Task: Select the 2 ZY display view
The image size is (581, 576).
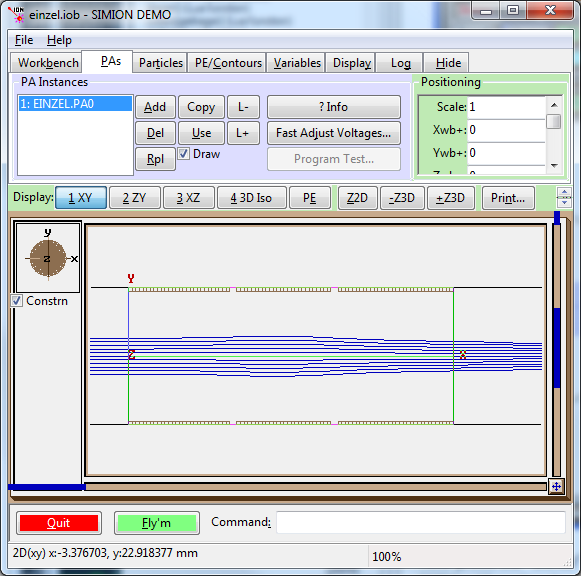Action: click(135, 198)
